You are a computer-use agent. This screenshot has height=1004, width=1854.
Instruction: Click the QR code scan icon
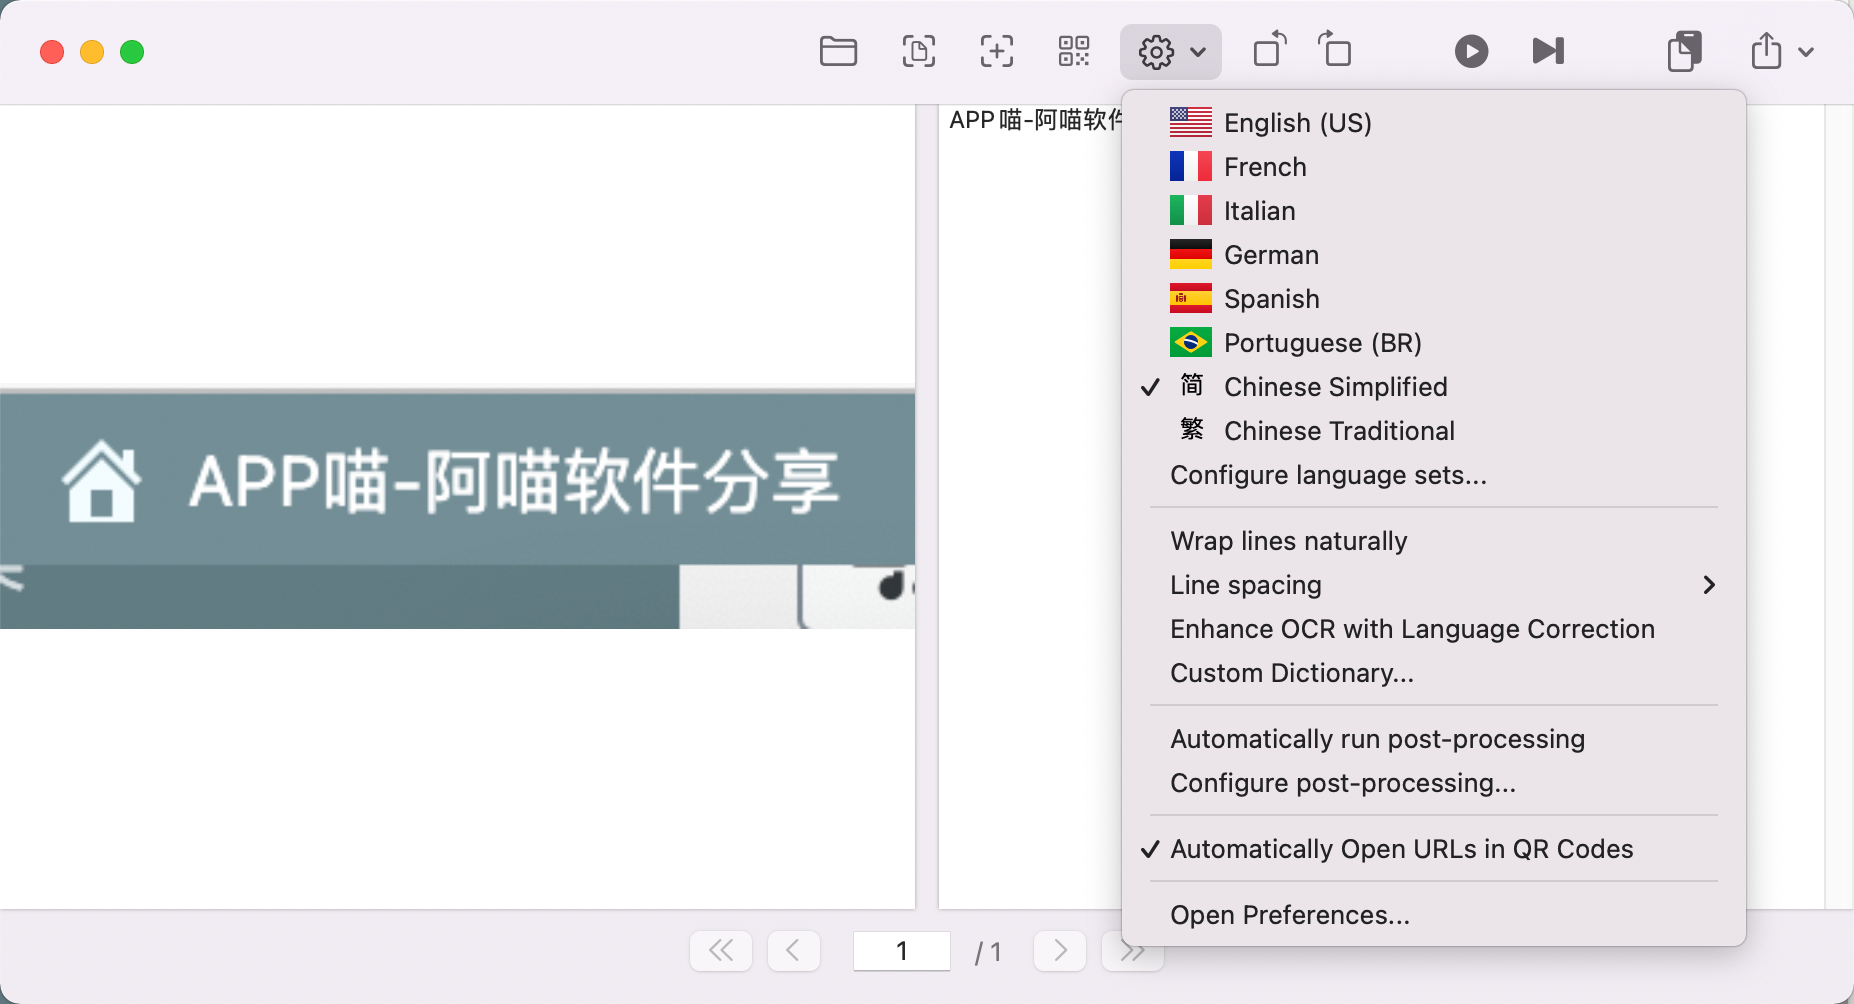point(1074,51)
